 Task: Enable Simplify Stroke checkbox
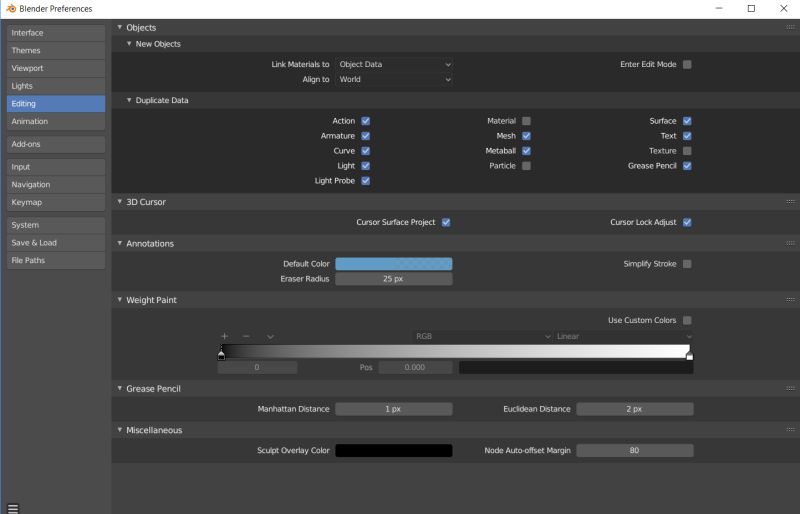[687, 264]
